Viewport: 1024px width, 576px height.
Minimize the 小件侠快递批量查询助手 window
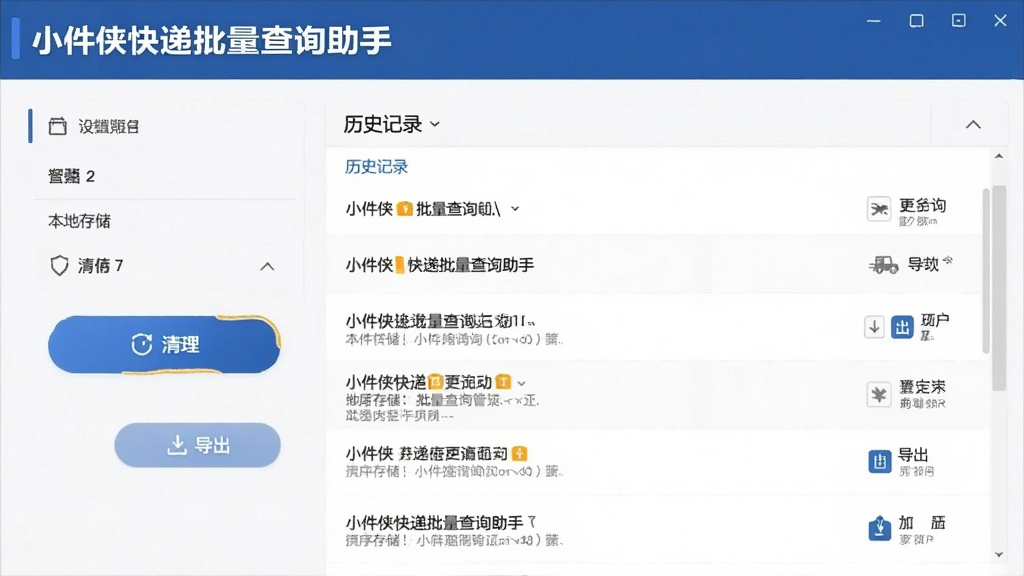pyautogui.click(x=874, y=21)
